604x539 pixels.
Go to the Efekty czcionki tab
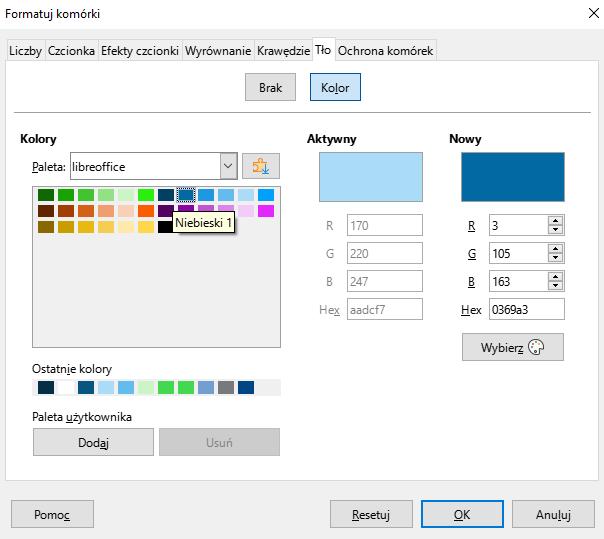[x=140, y=50]
